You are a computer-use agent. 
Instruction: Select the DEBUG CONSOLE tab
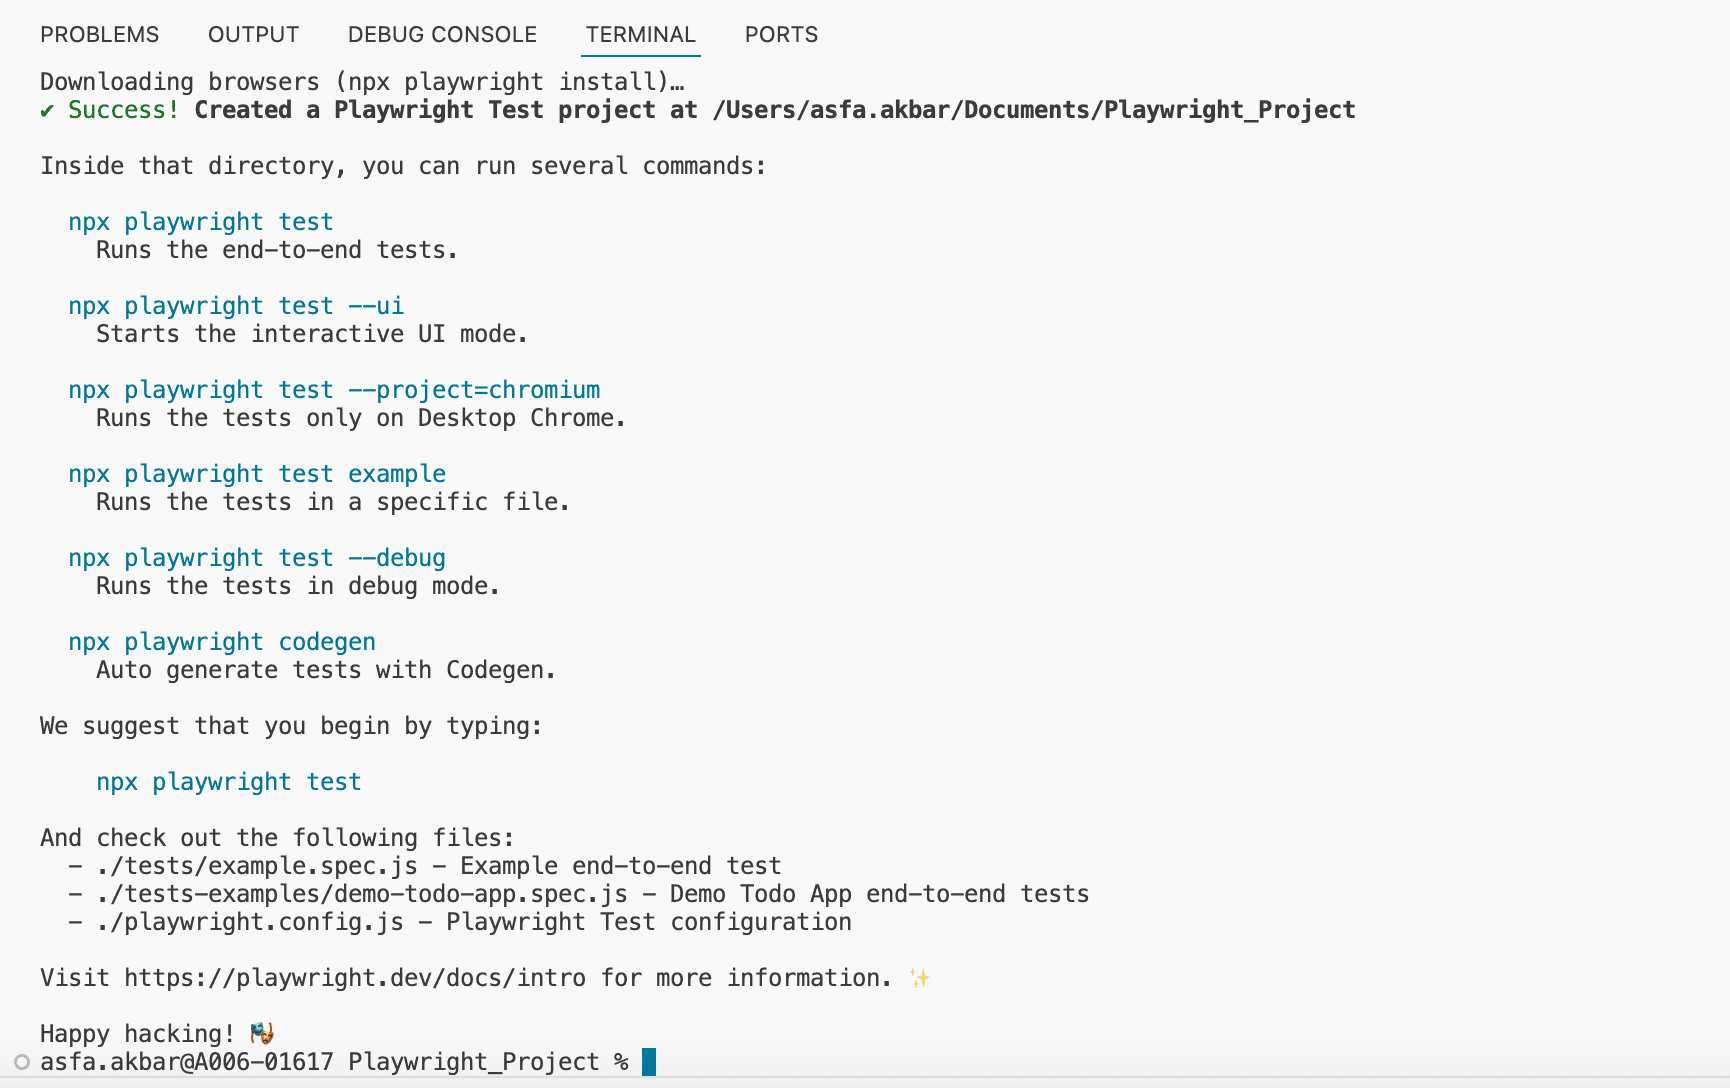pos(442,35)
